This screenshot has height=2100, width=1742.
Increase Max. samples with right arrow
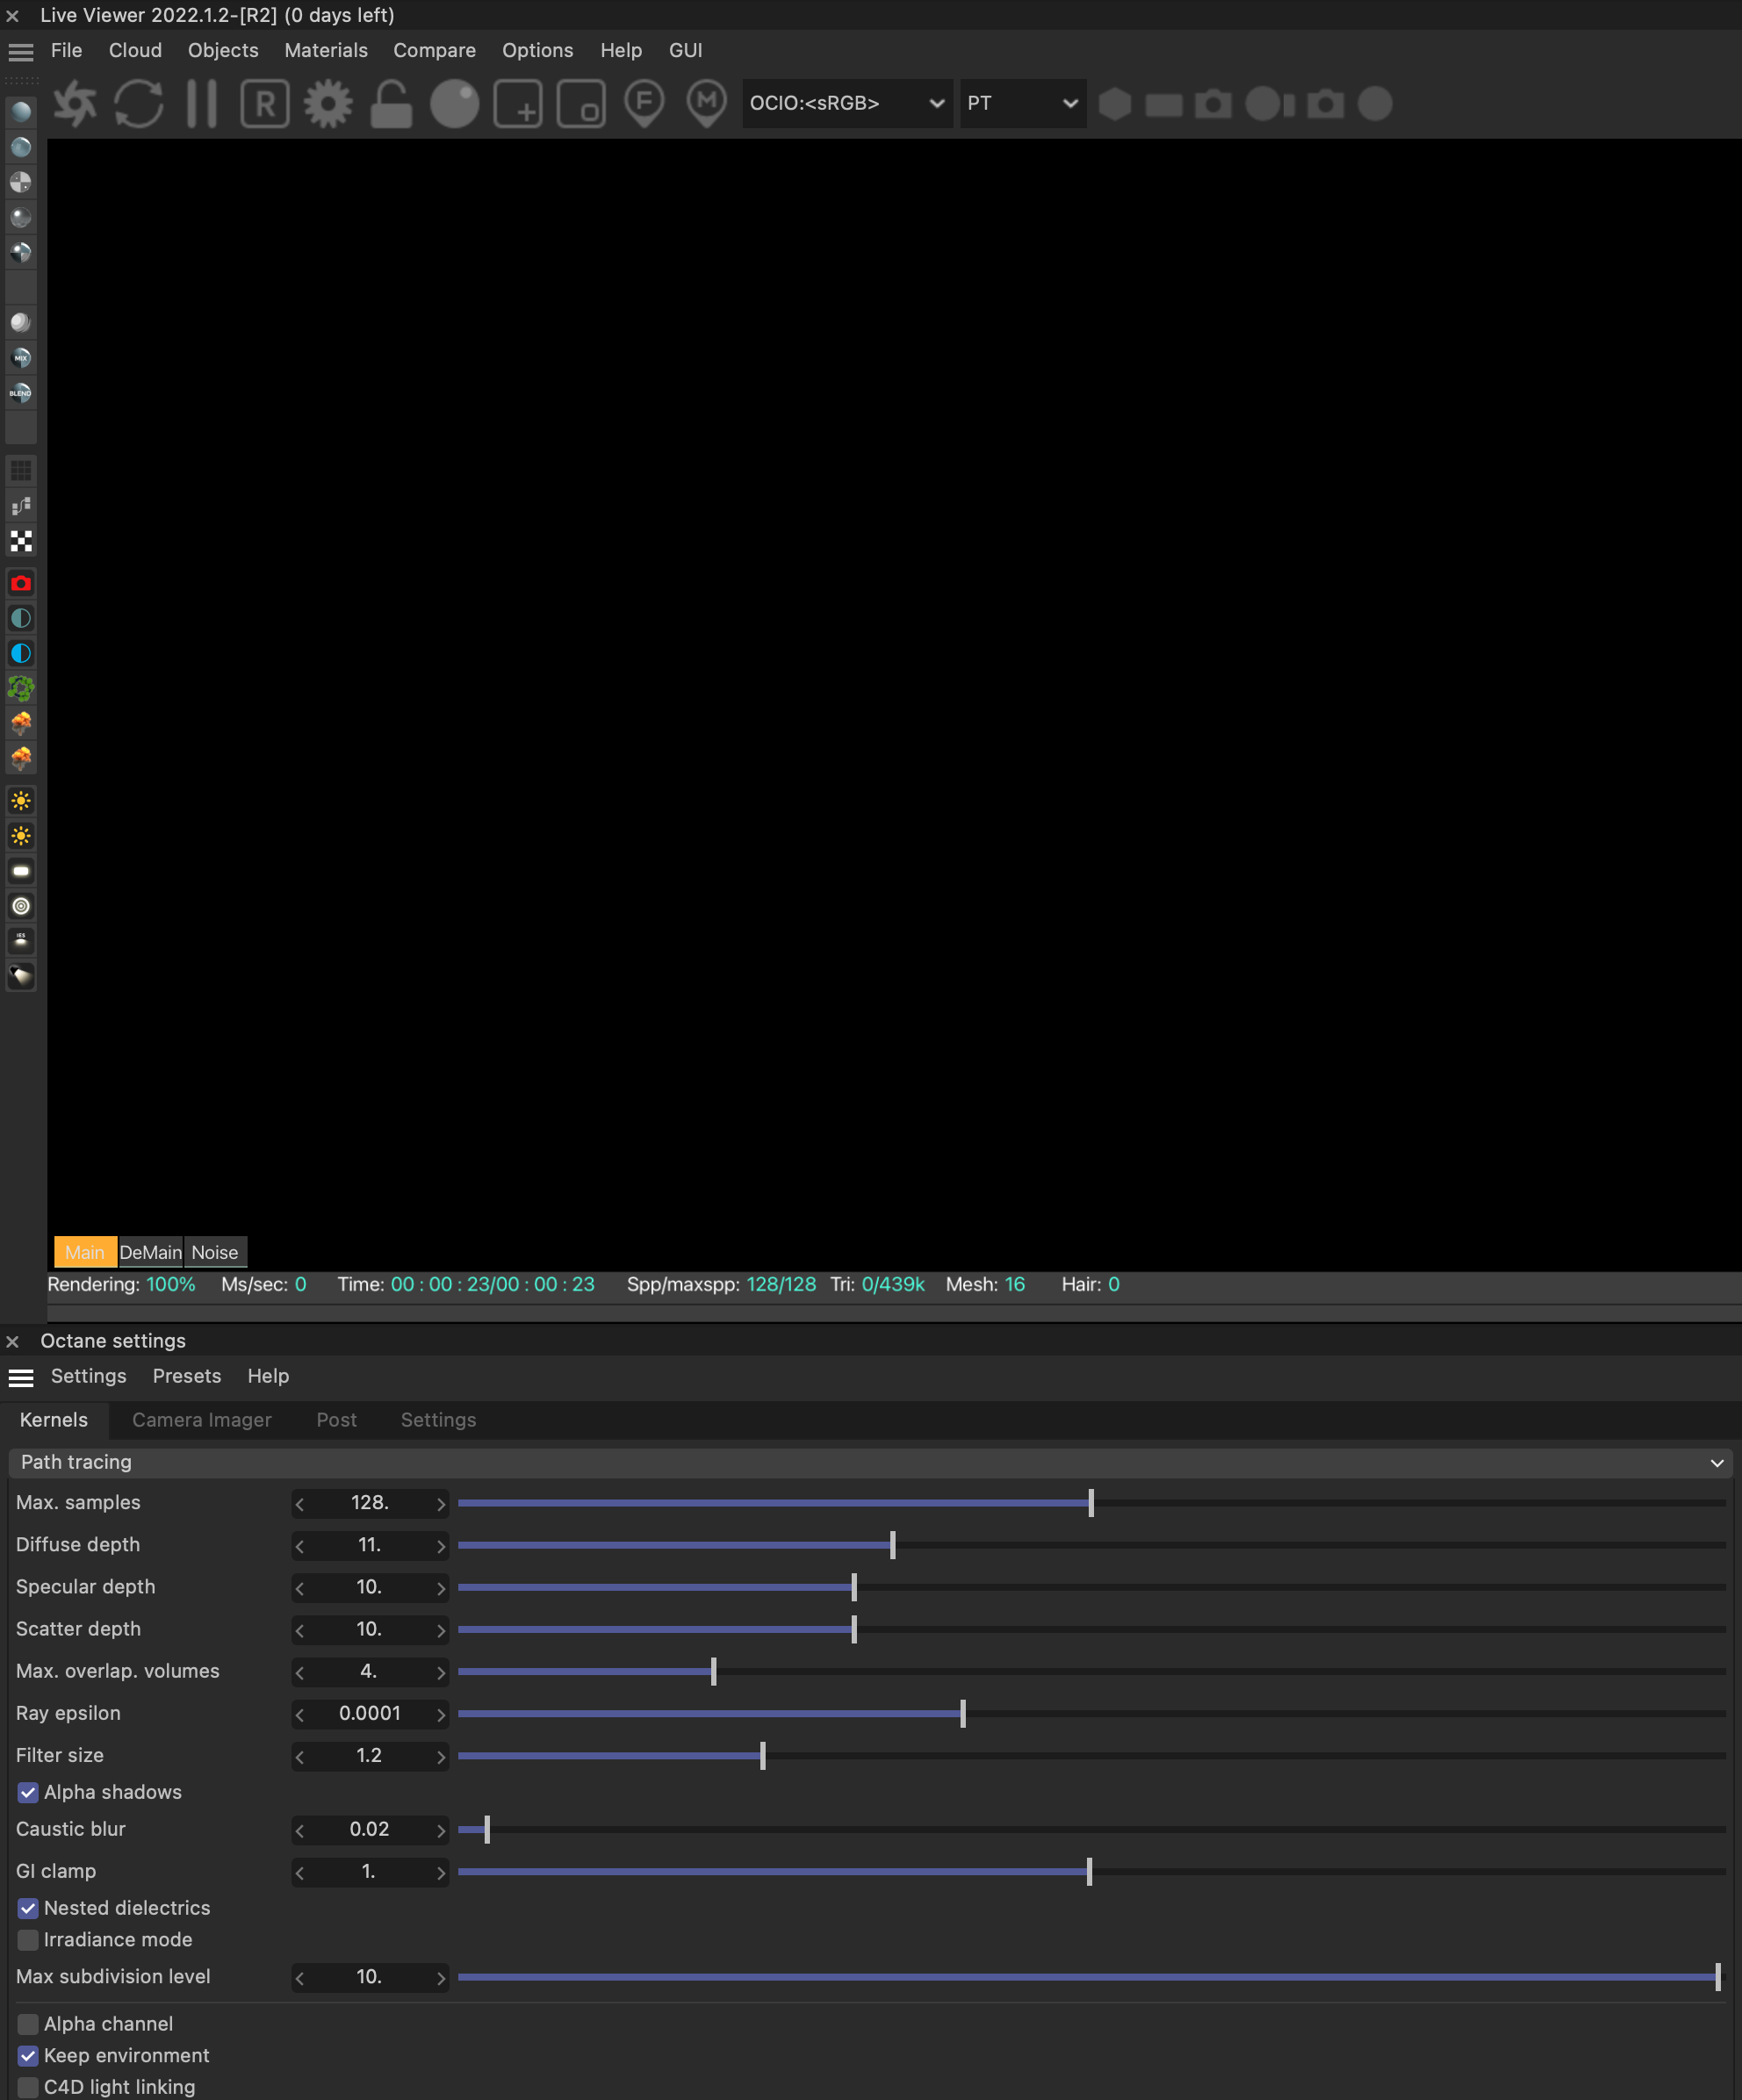tap(440, 1503)
